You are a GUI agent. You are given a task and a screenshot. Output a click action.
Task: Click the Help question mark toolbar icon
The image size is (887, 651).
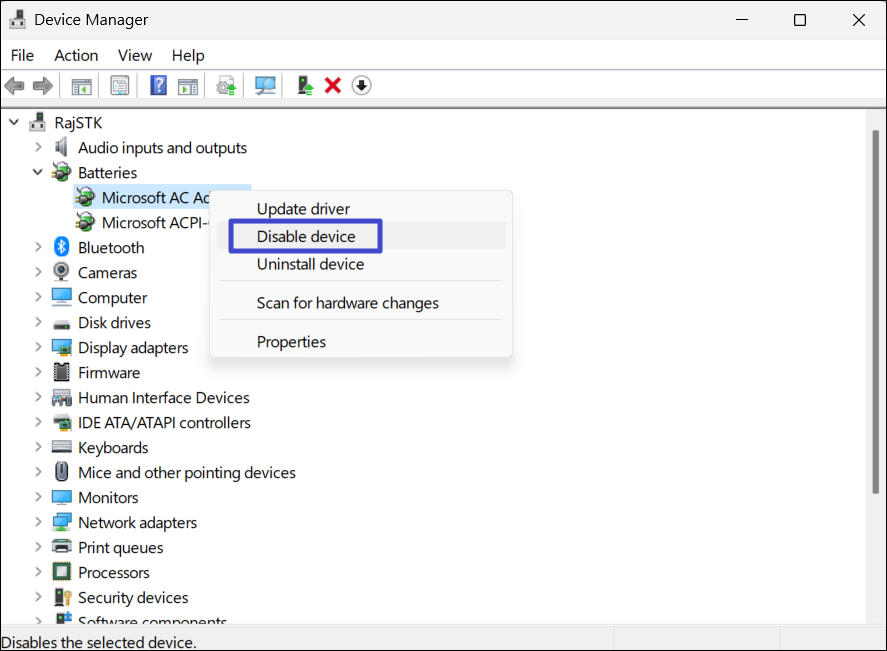[158, 86]
